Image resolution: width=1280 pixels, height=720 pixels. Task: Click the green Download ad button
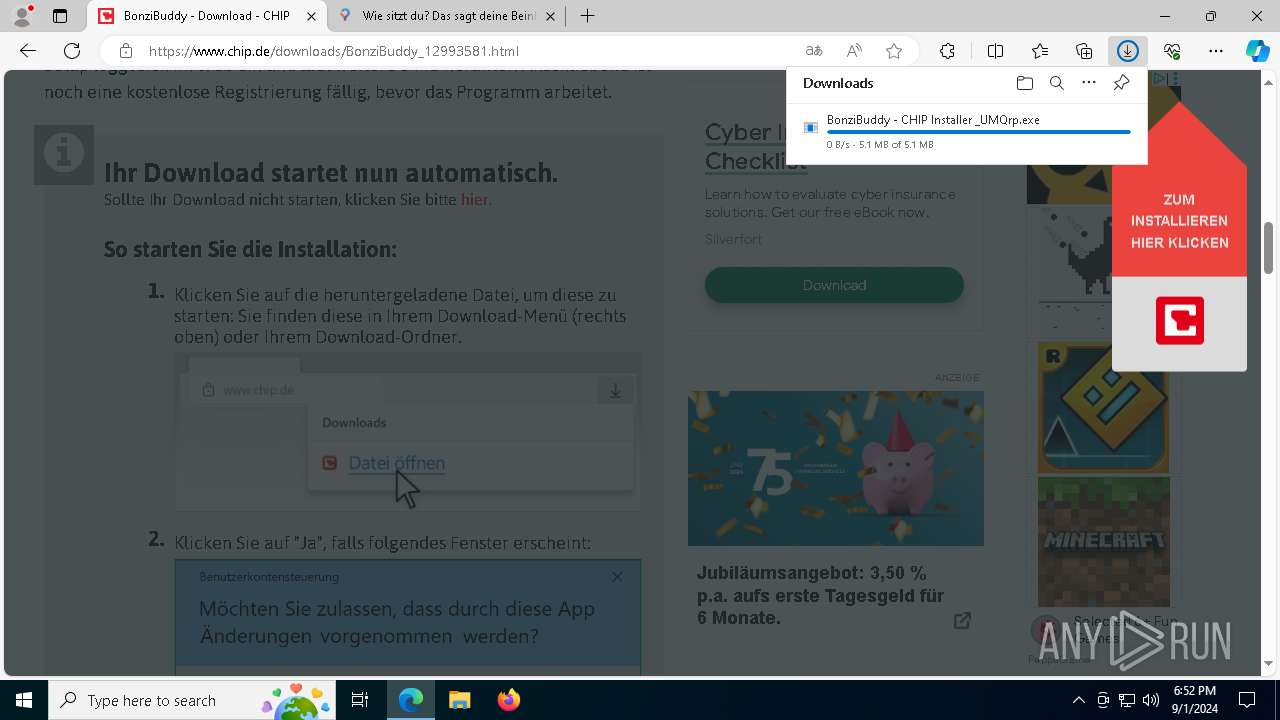(x=834, y=285)
